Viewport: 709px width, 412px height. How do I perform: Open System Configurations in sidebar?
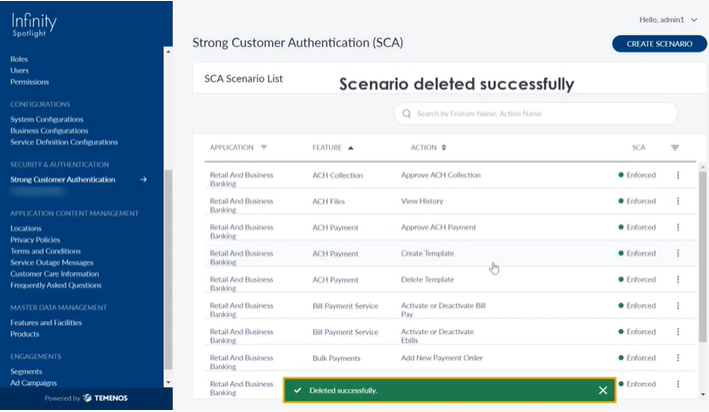[x=47, y=119]
